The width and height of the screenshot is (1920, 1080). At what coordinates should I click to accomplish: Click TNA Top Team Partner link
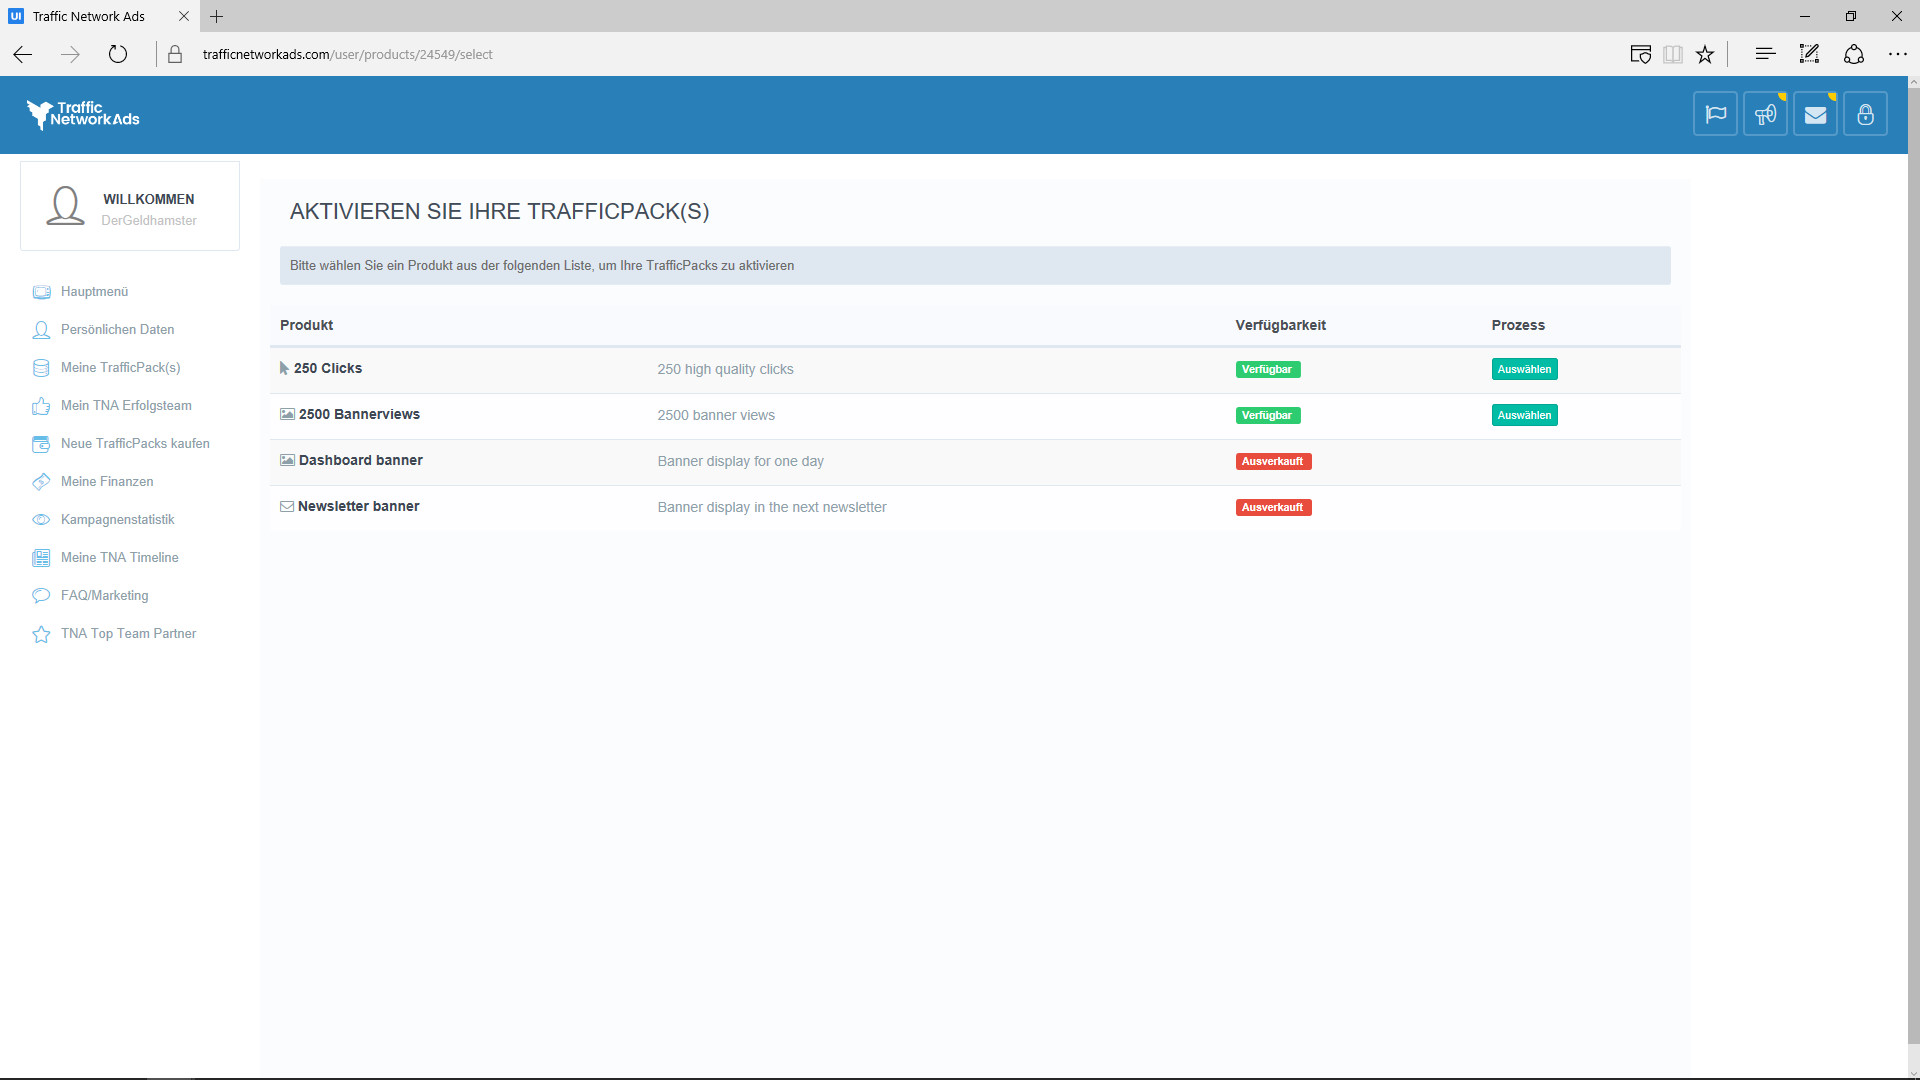[128, 634]
